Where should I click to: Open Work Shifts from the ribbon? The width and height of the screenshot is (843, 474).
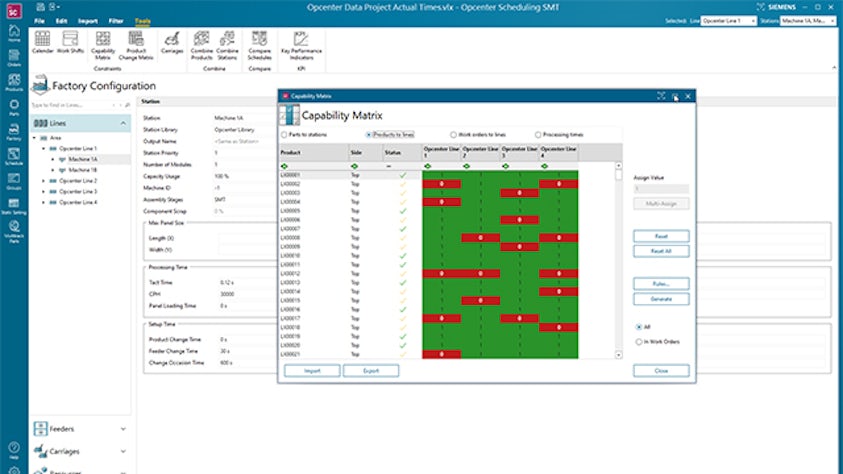[x=70, y=42]
